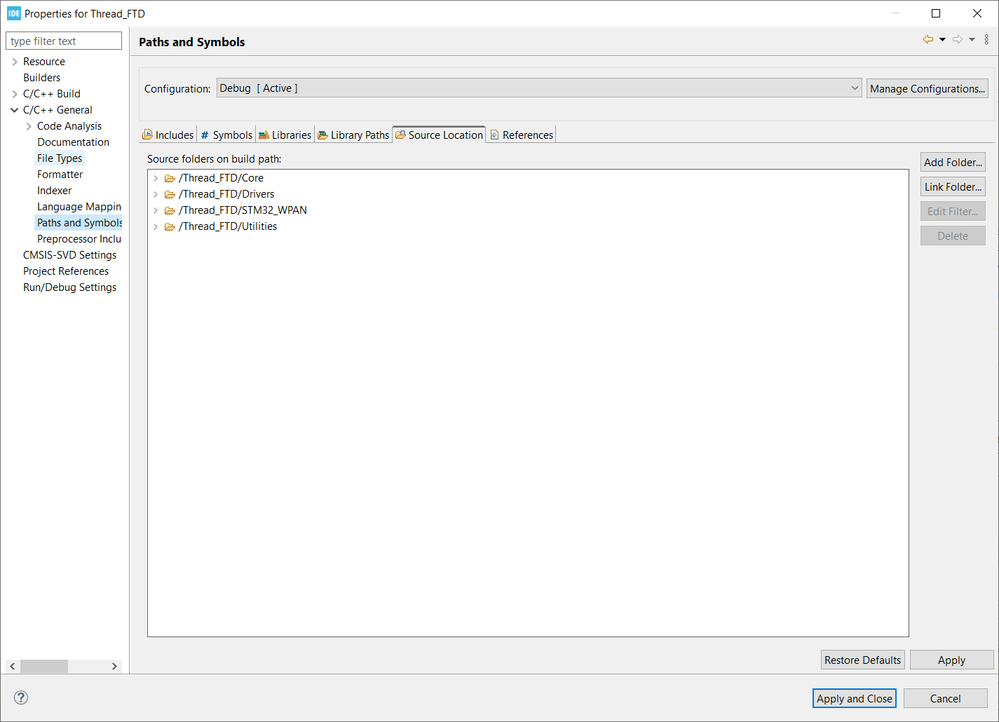This screenshot has width=999, height=722.
Task: Switch to the Library Paths tab
Action: click(x=353, y=135)
